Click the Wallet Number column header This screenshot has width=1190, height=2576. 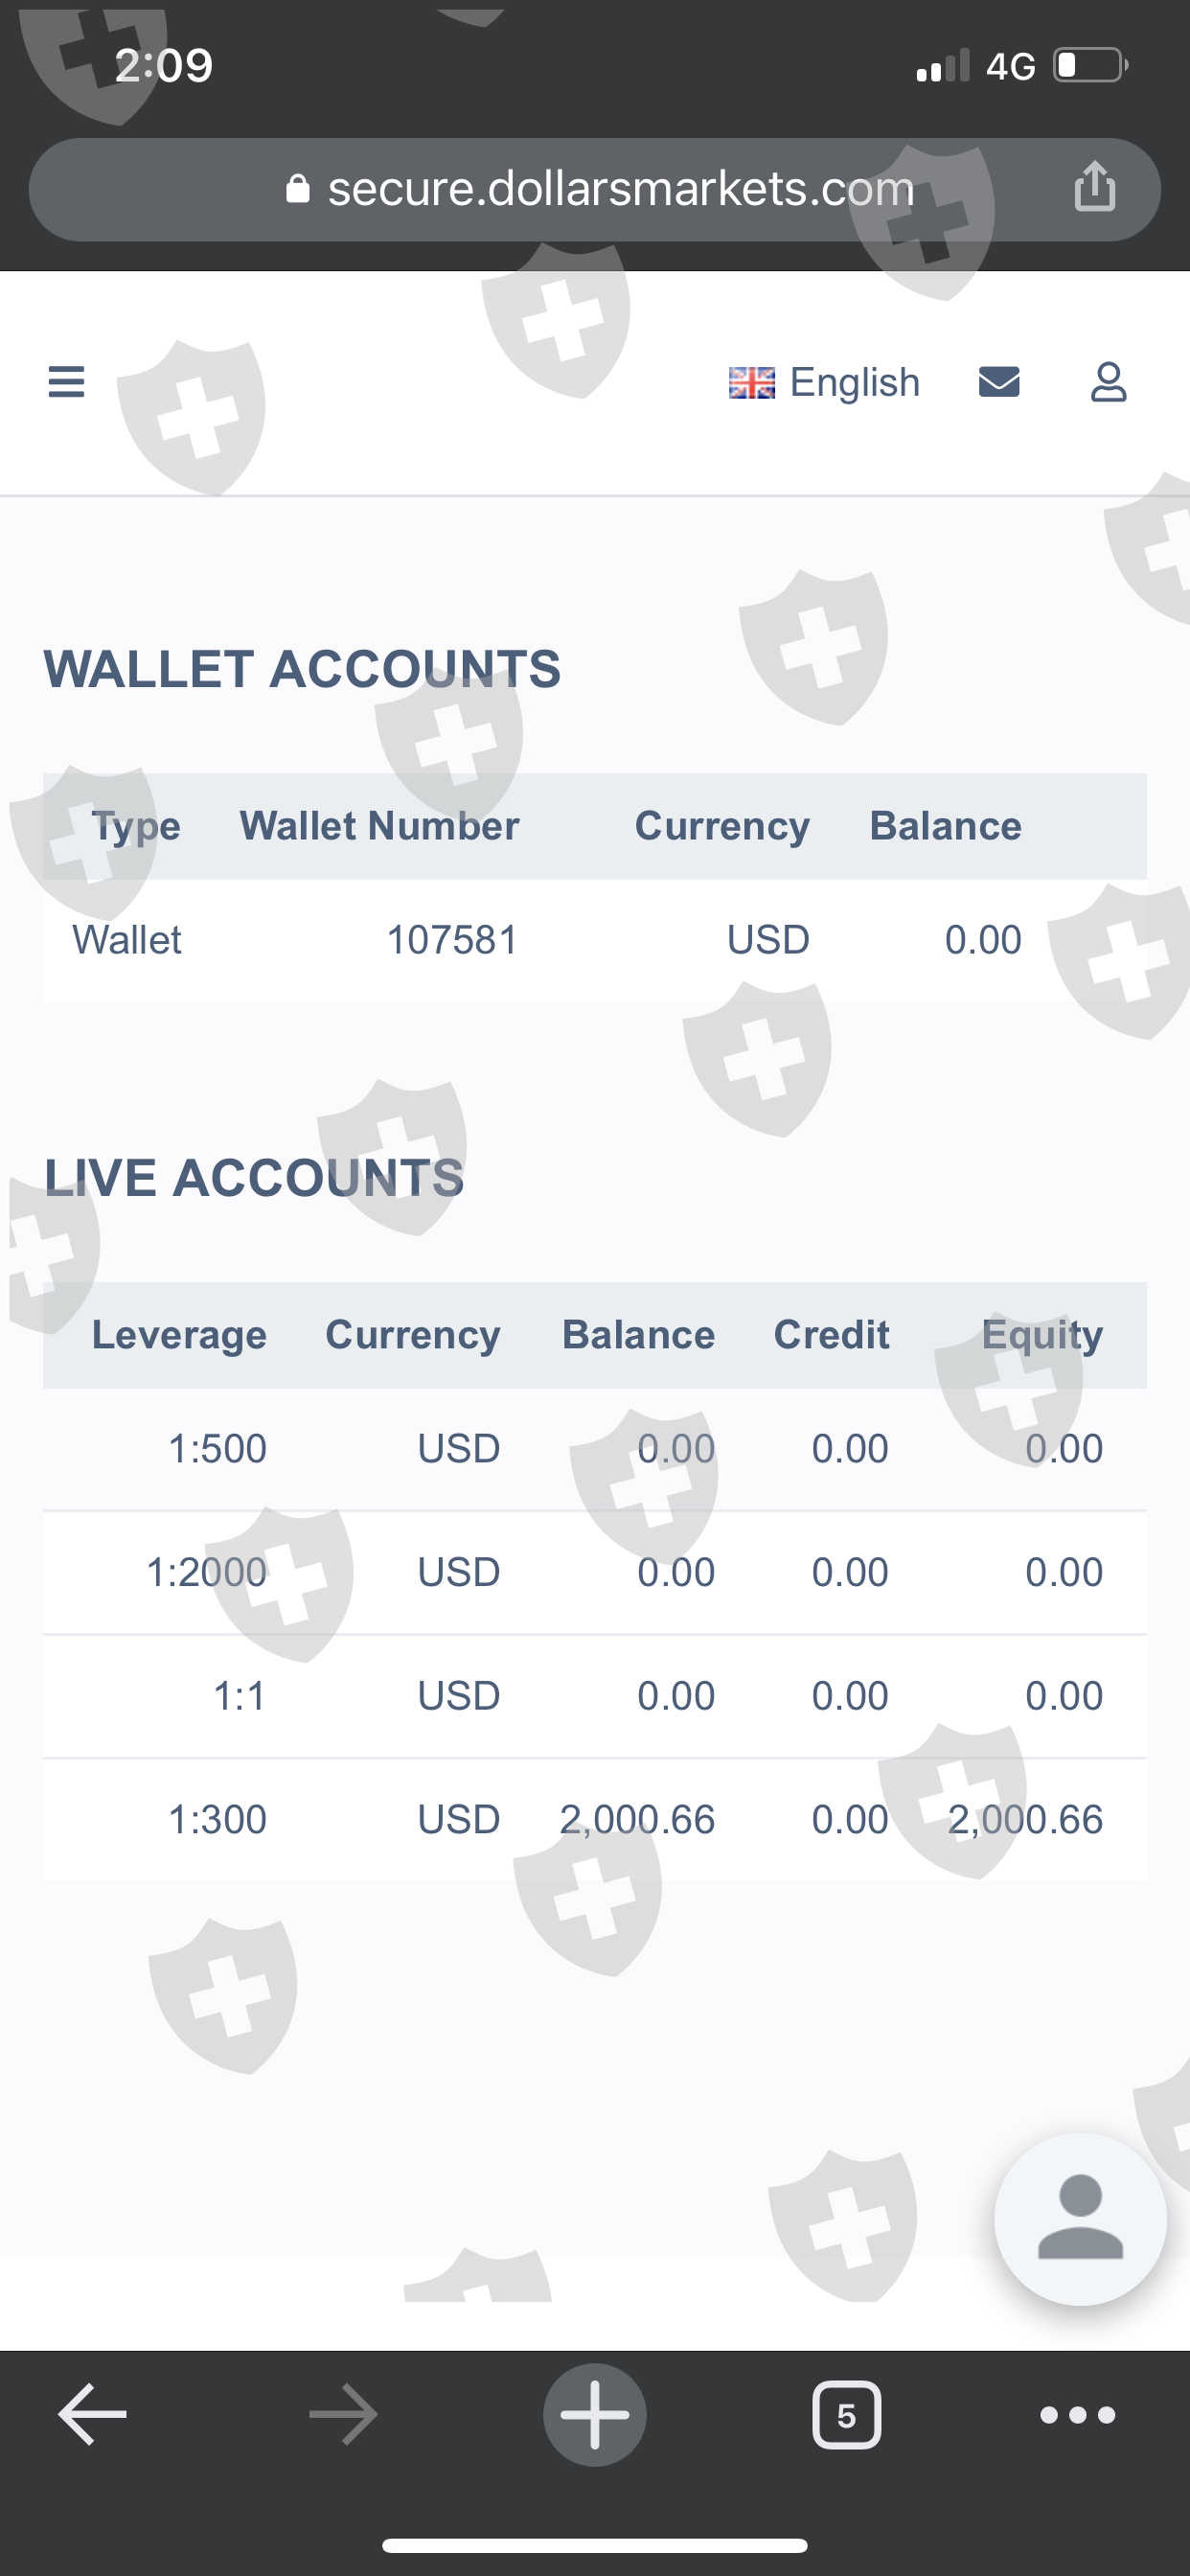click(x=379, y=826)
